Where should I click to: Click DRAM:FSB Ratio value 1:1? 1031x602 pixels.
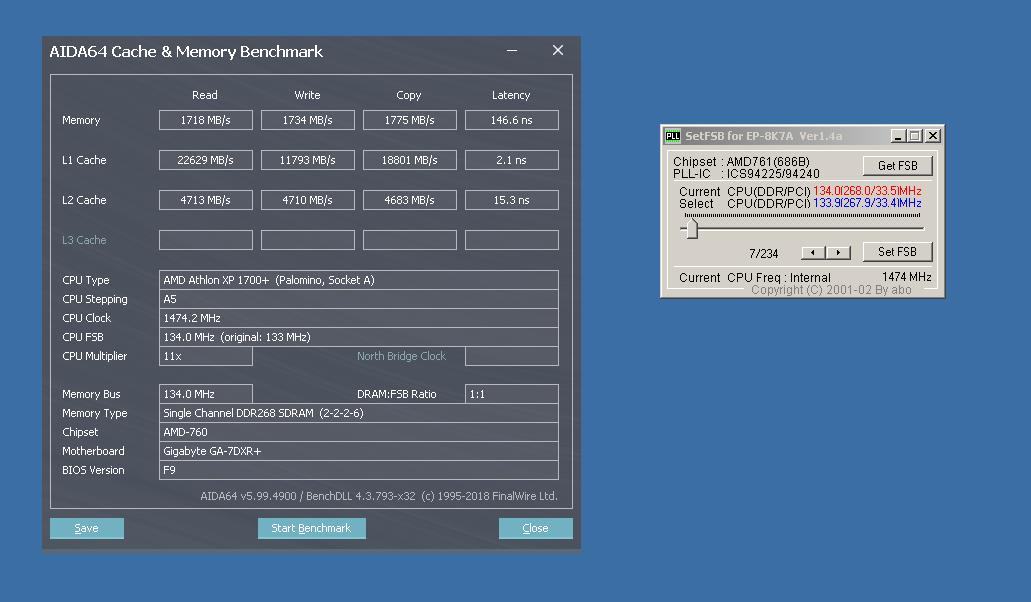tap(512, 394)
